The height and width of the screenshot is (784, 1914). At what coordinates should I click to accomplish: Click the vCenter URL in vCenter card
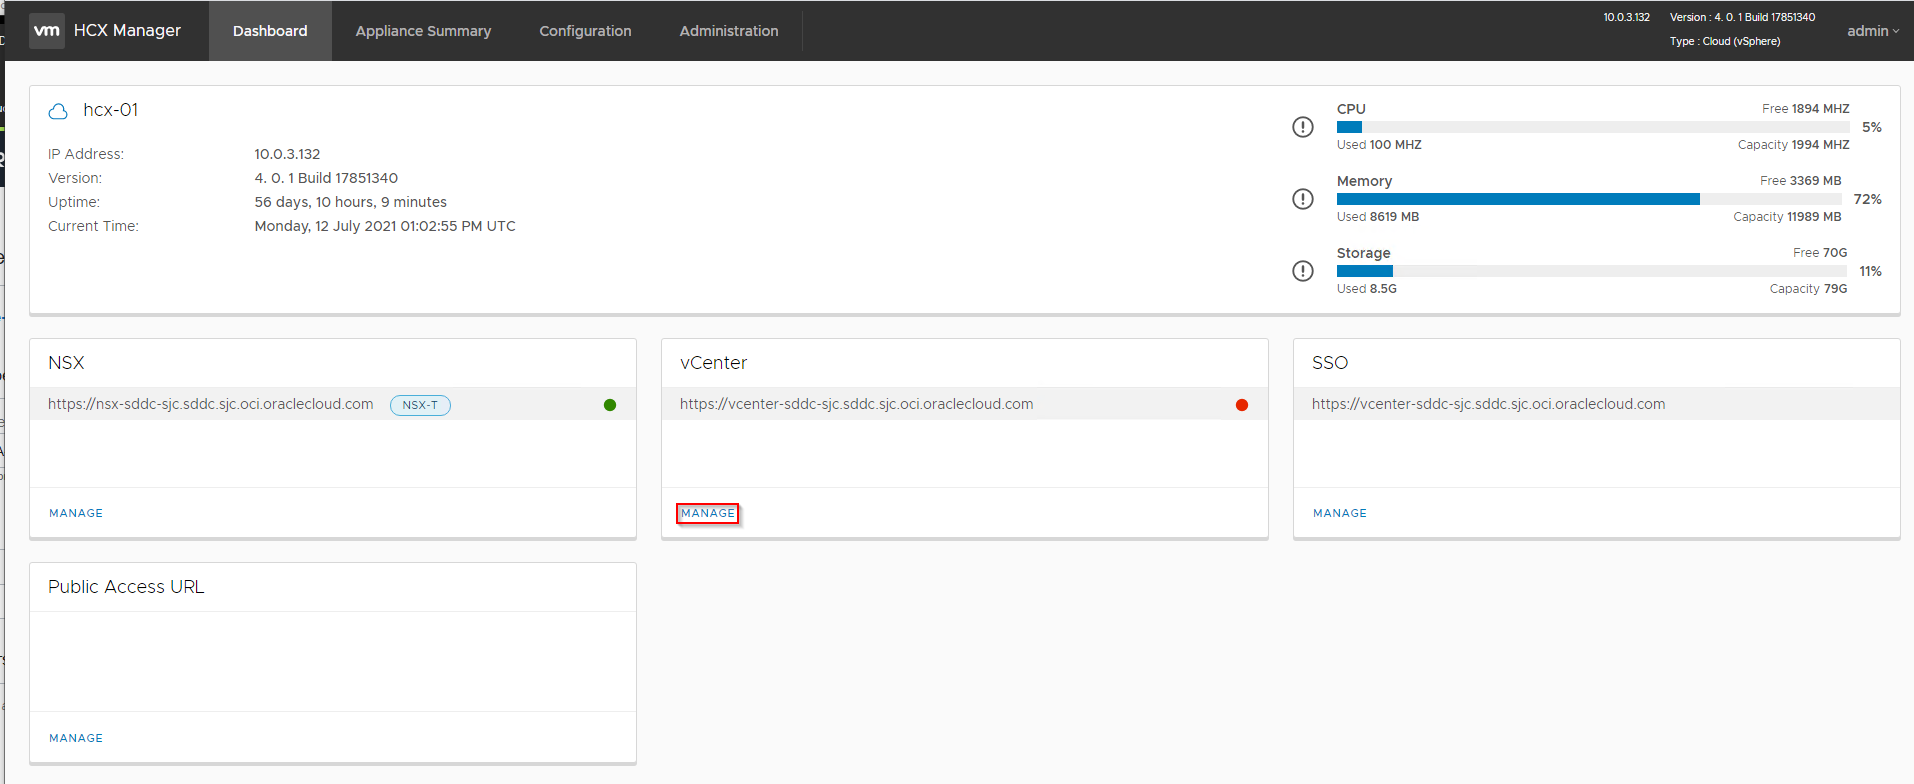pyautogui.click(x=857, y=404)
